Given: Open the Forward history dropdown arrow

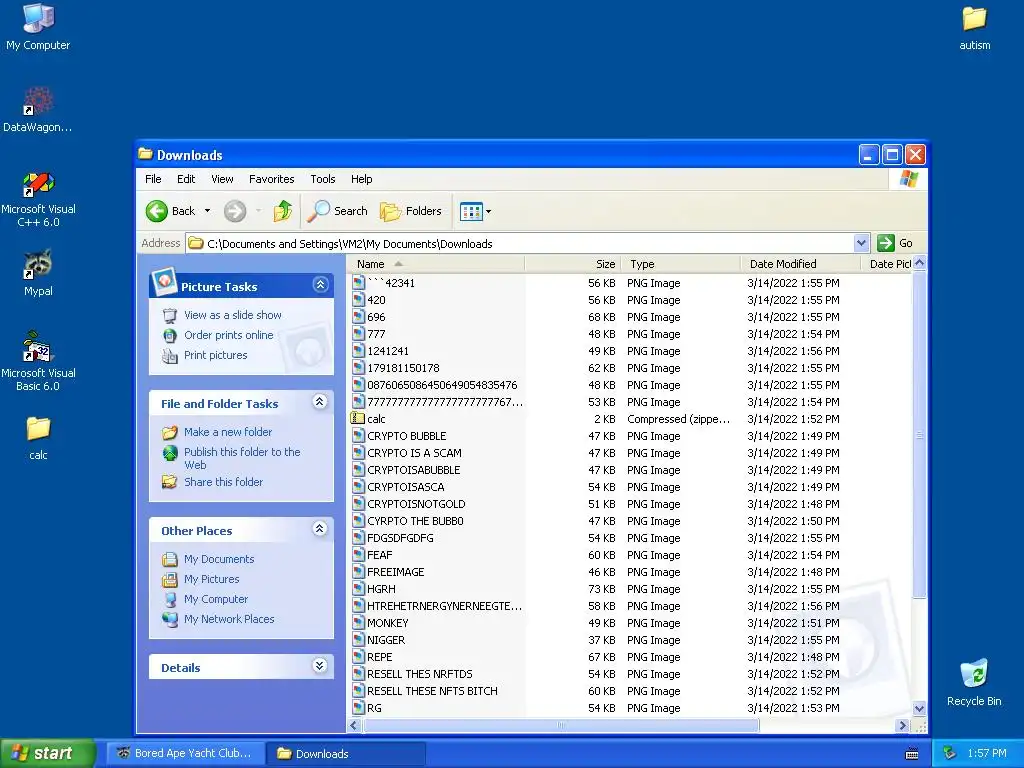Looking at the screenshot, I should [259, 211].
